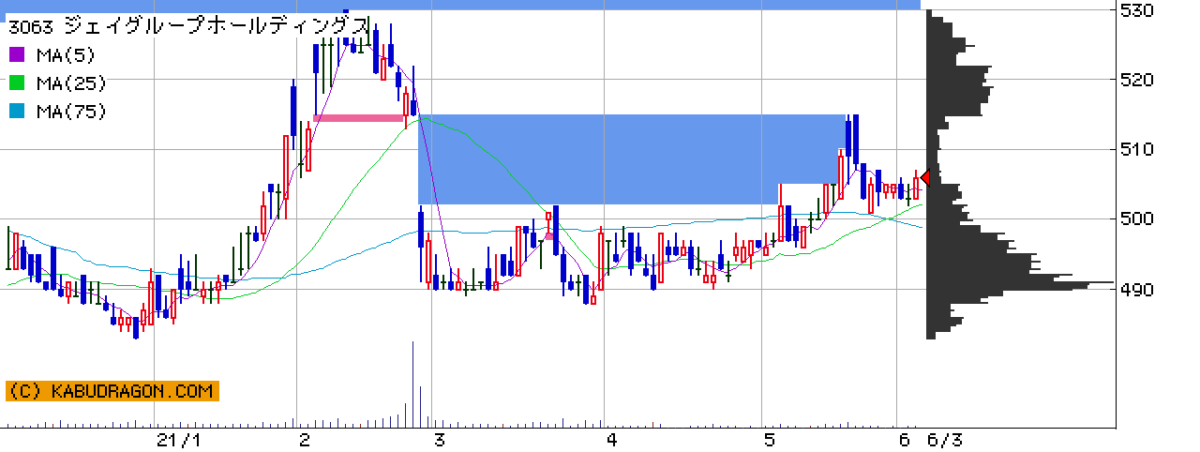
Task: Click the month 5 date axis label
Action: [x=768, y=441]
